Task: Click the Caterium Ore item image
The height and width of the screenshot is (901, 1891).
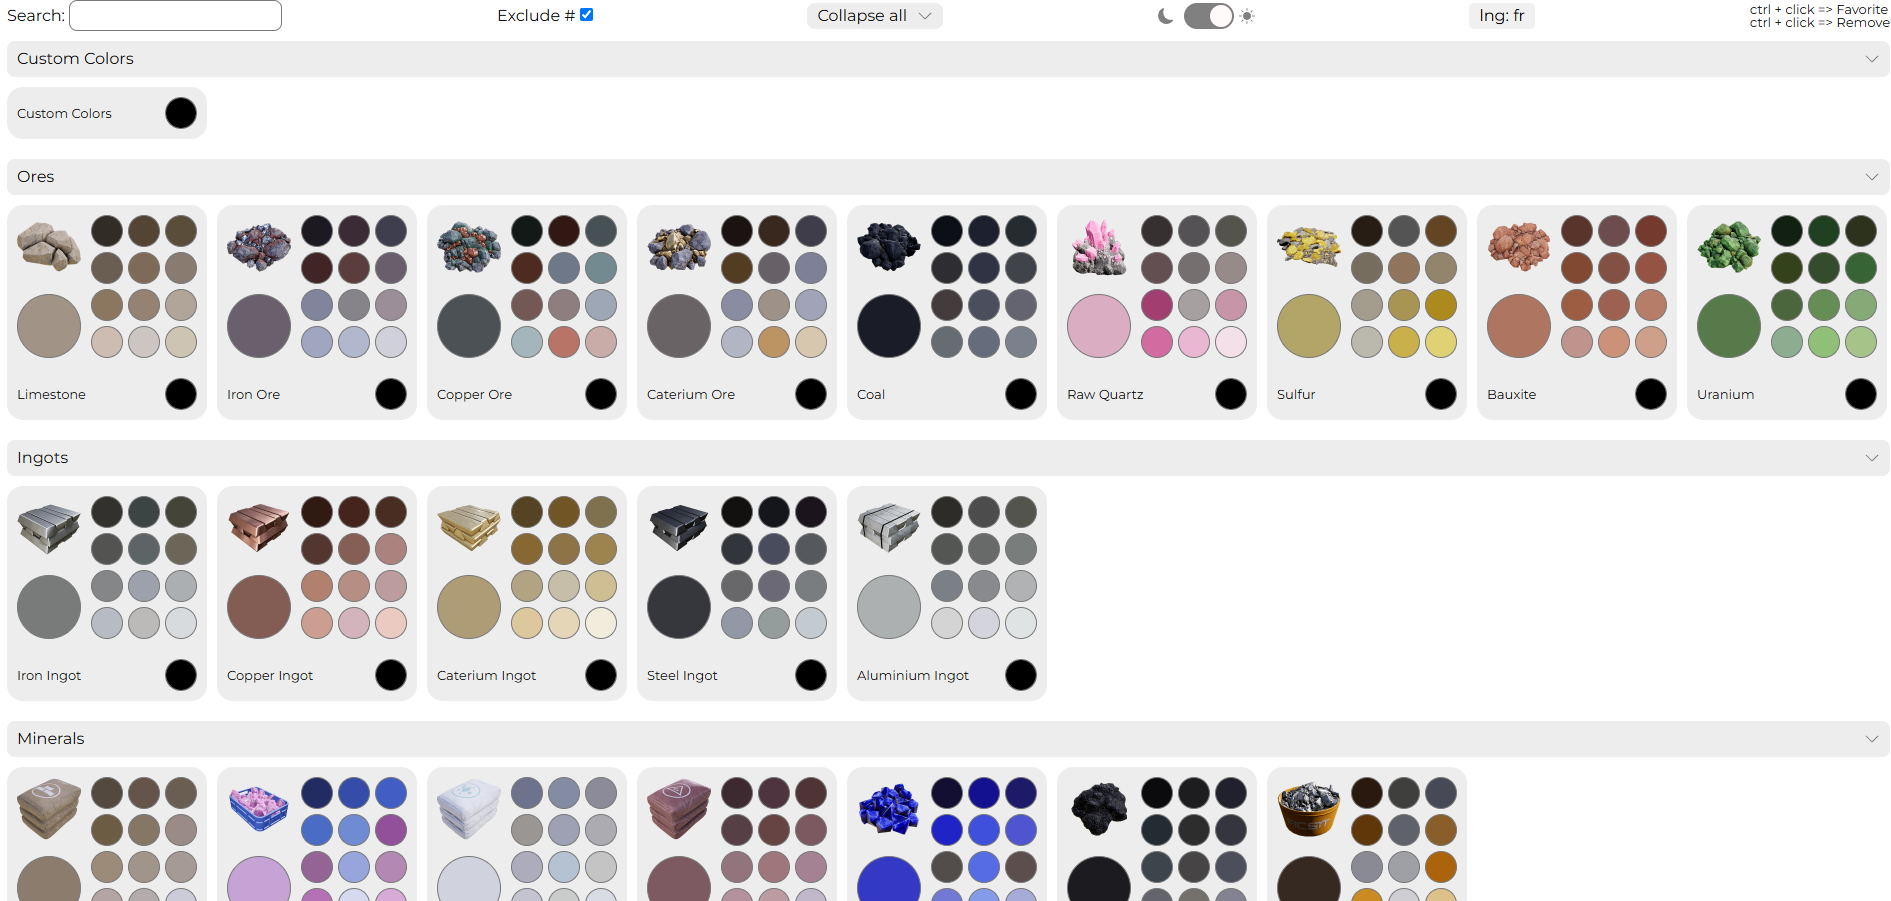Action: tap(679, 248)
